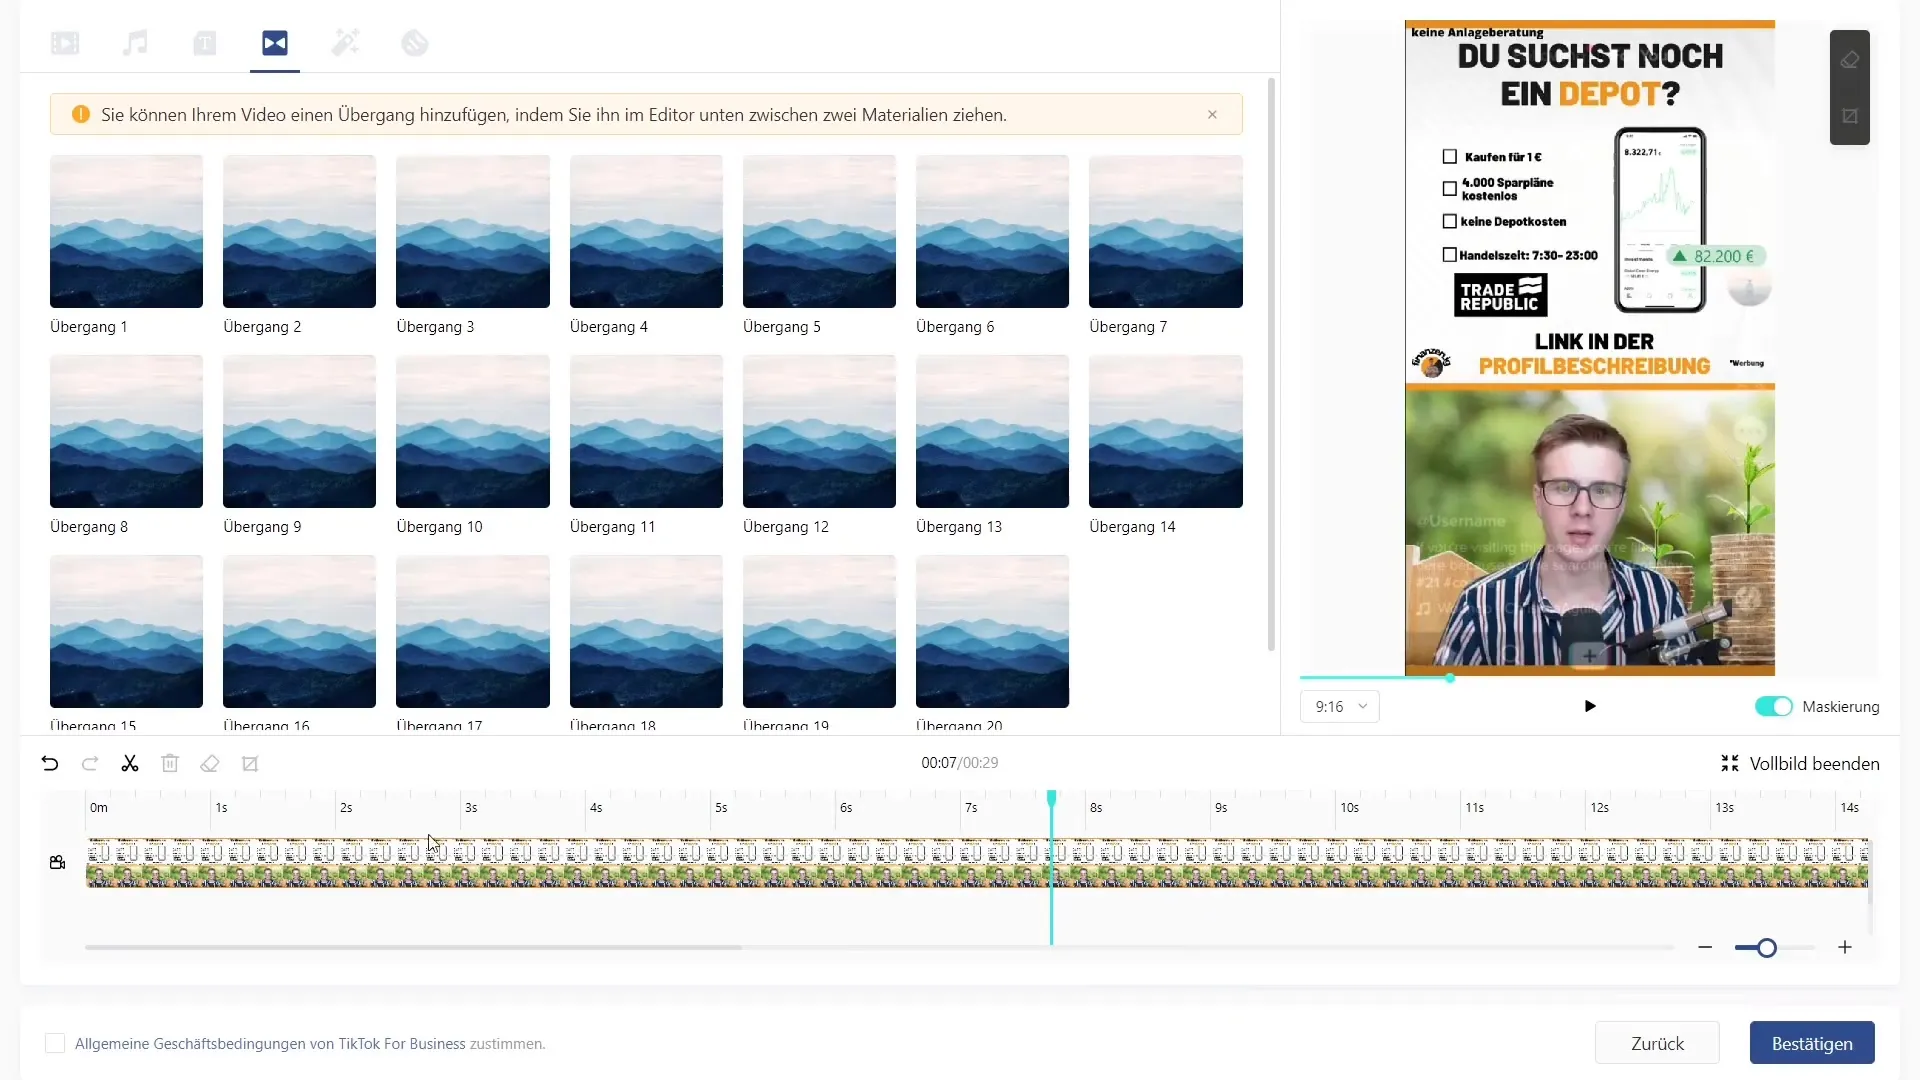Click the Zurück button
1920x1080 pixels.
point(1657,1043)
